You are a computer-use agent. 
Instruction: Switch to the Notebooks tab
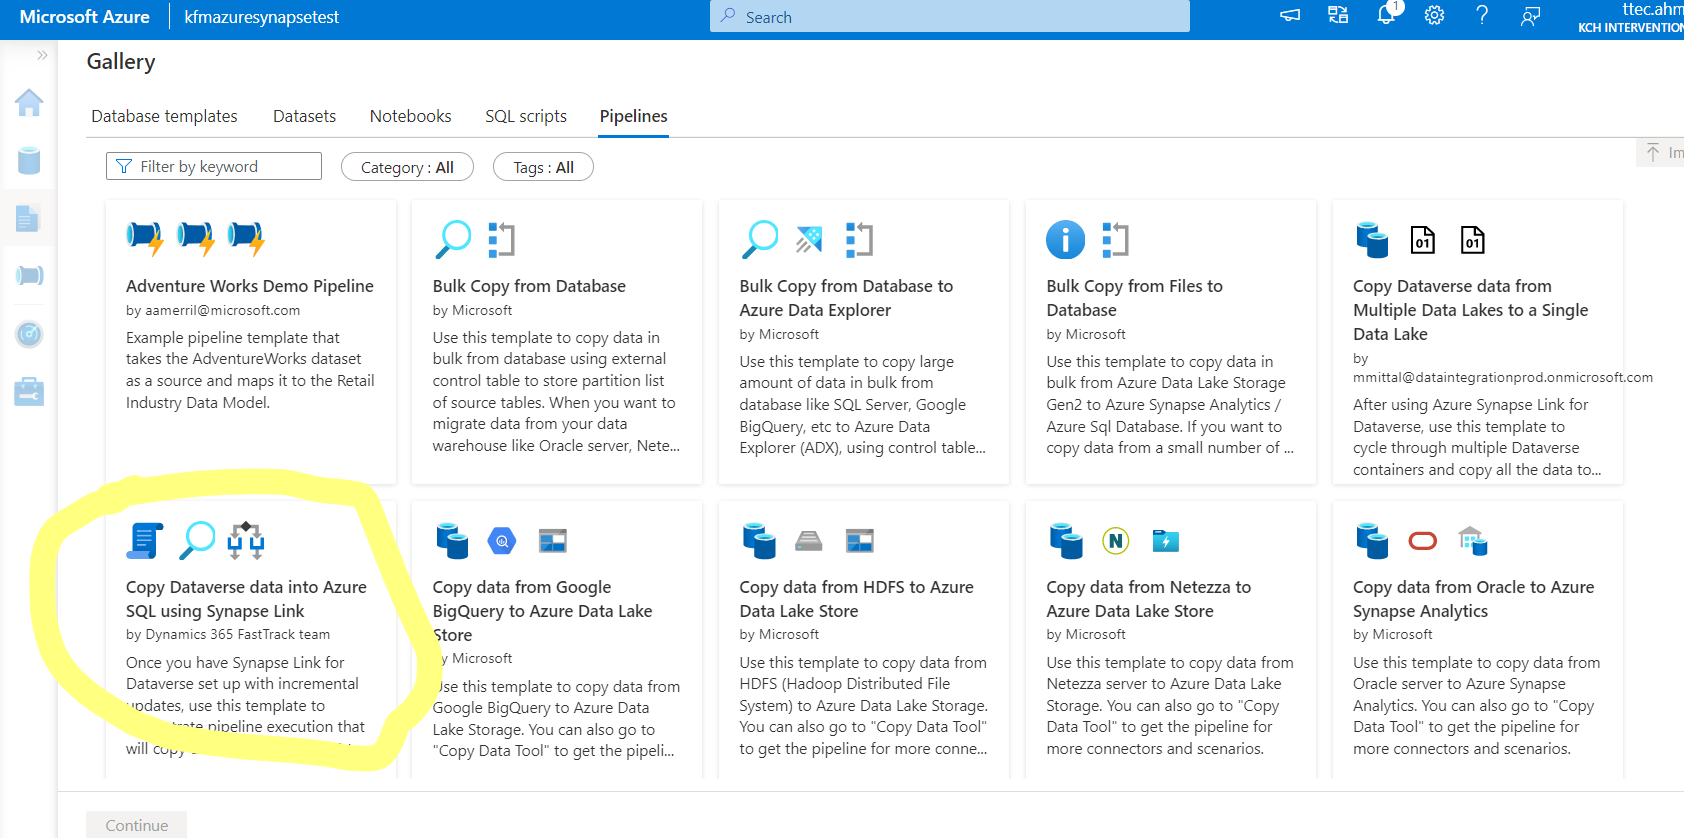[410, 116]
